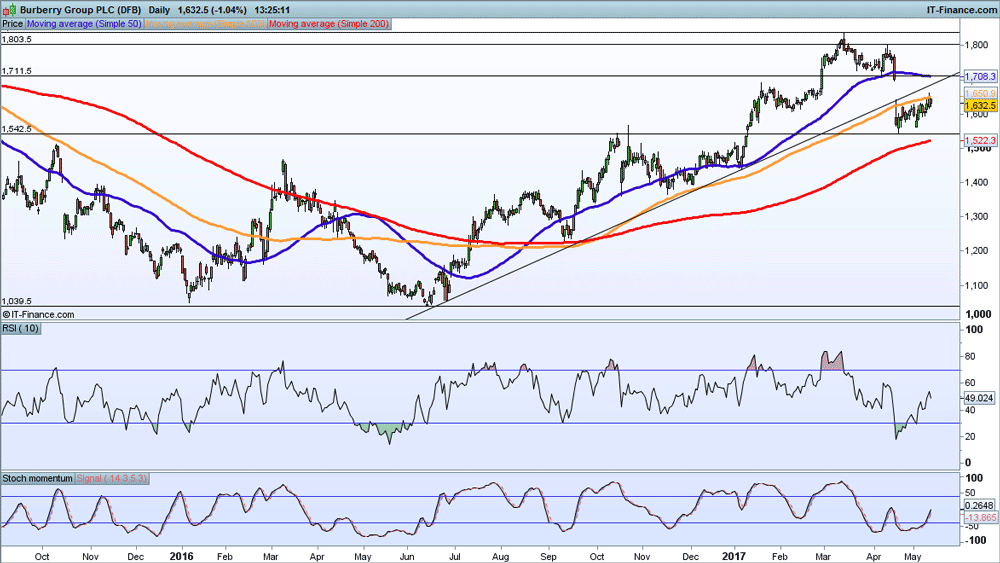The width and height of the screenshot is (1000, 563).
Task: Click the candlestick chart icon beside Burberry title
Action: [x=10, y=10]
